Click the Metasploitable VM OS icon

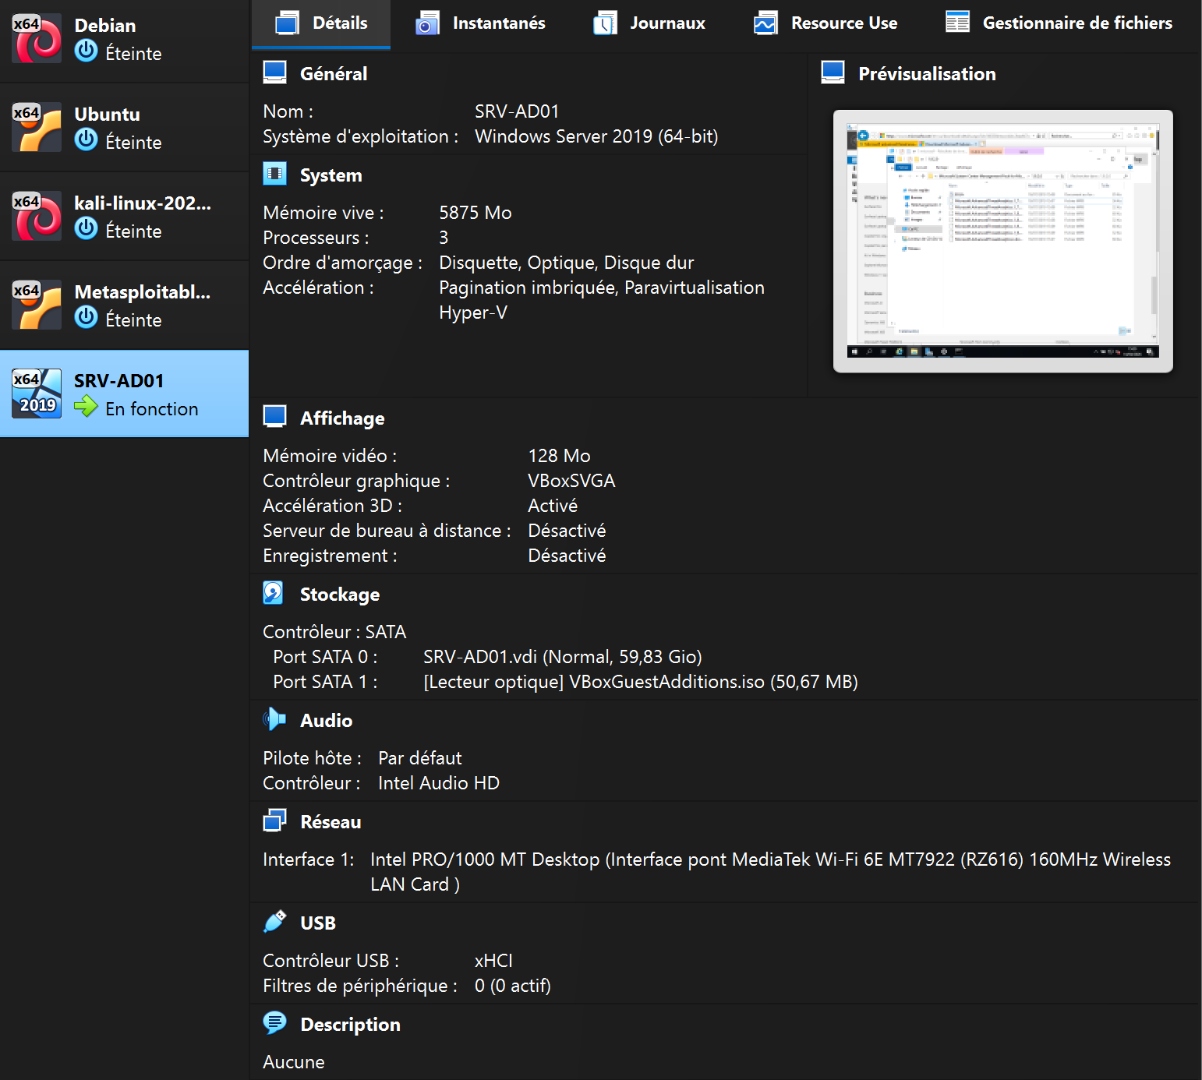tap(37, 305)
